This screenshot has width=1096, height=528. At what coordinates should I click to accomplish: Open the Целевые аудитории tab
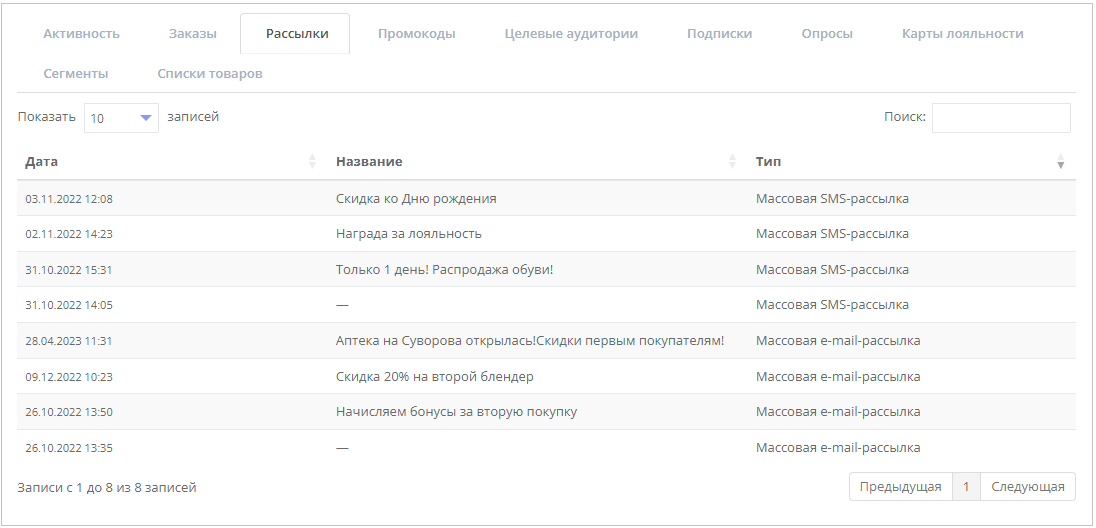coord(571,34)
